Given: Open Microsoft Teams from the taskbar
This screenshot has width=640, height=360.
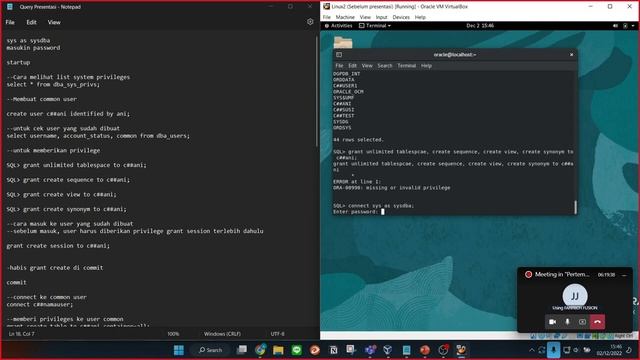Looking at the screenshot, I should coord(370,350).
